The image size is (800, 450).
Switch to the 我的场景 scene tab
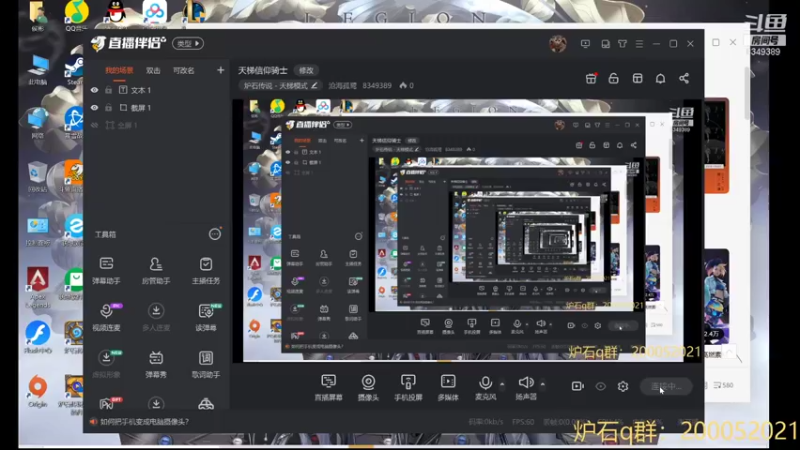[x=119, y=70]
